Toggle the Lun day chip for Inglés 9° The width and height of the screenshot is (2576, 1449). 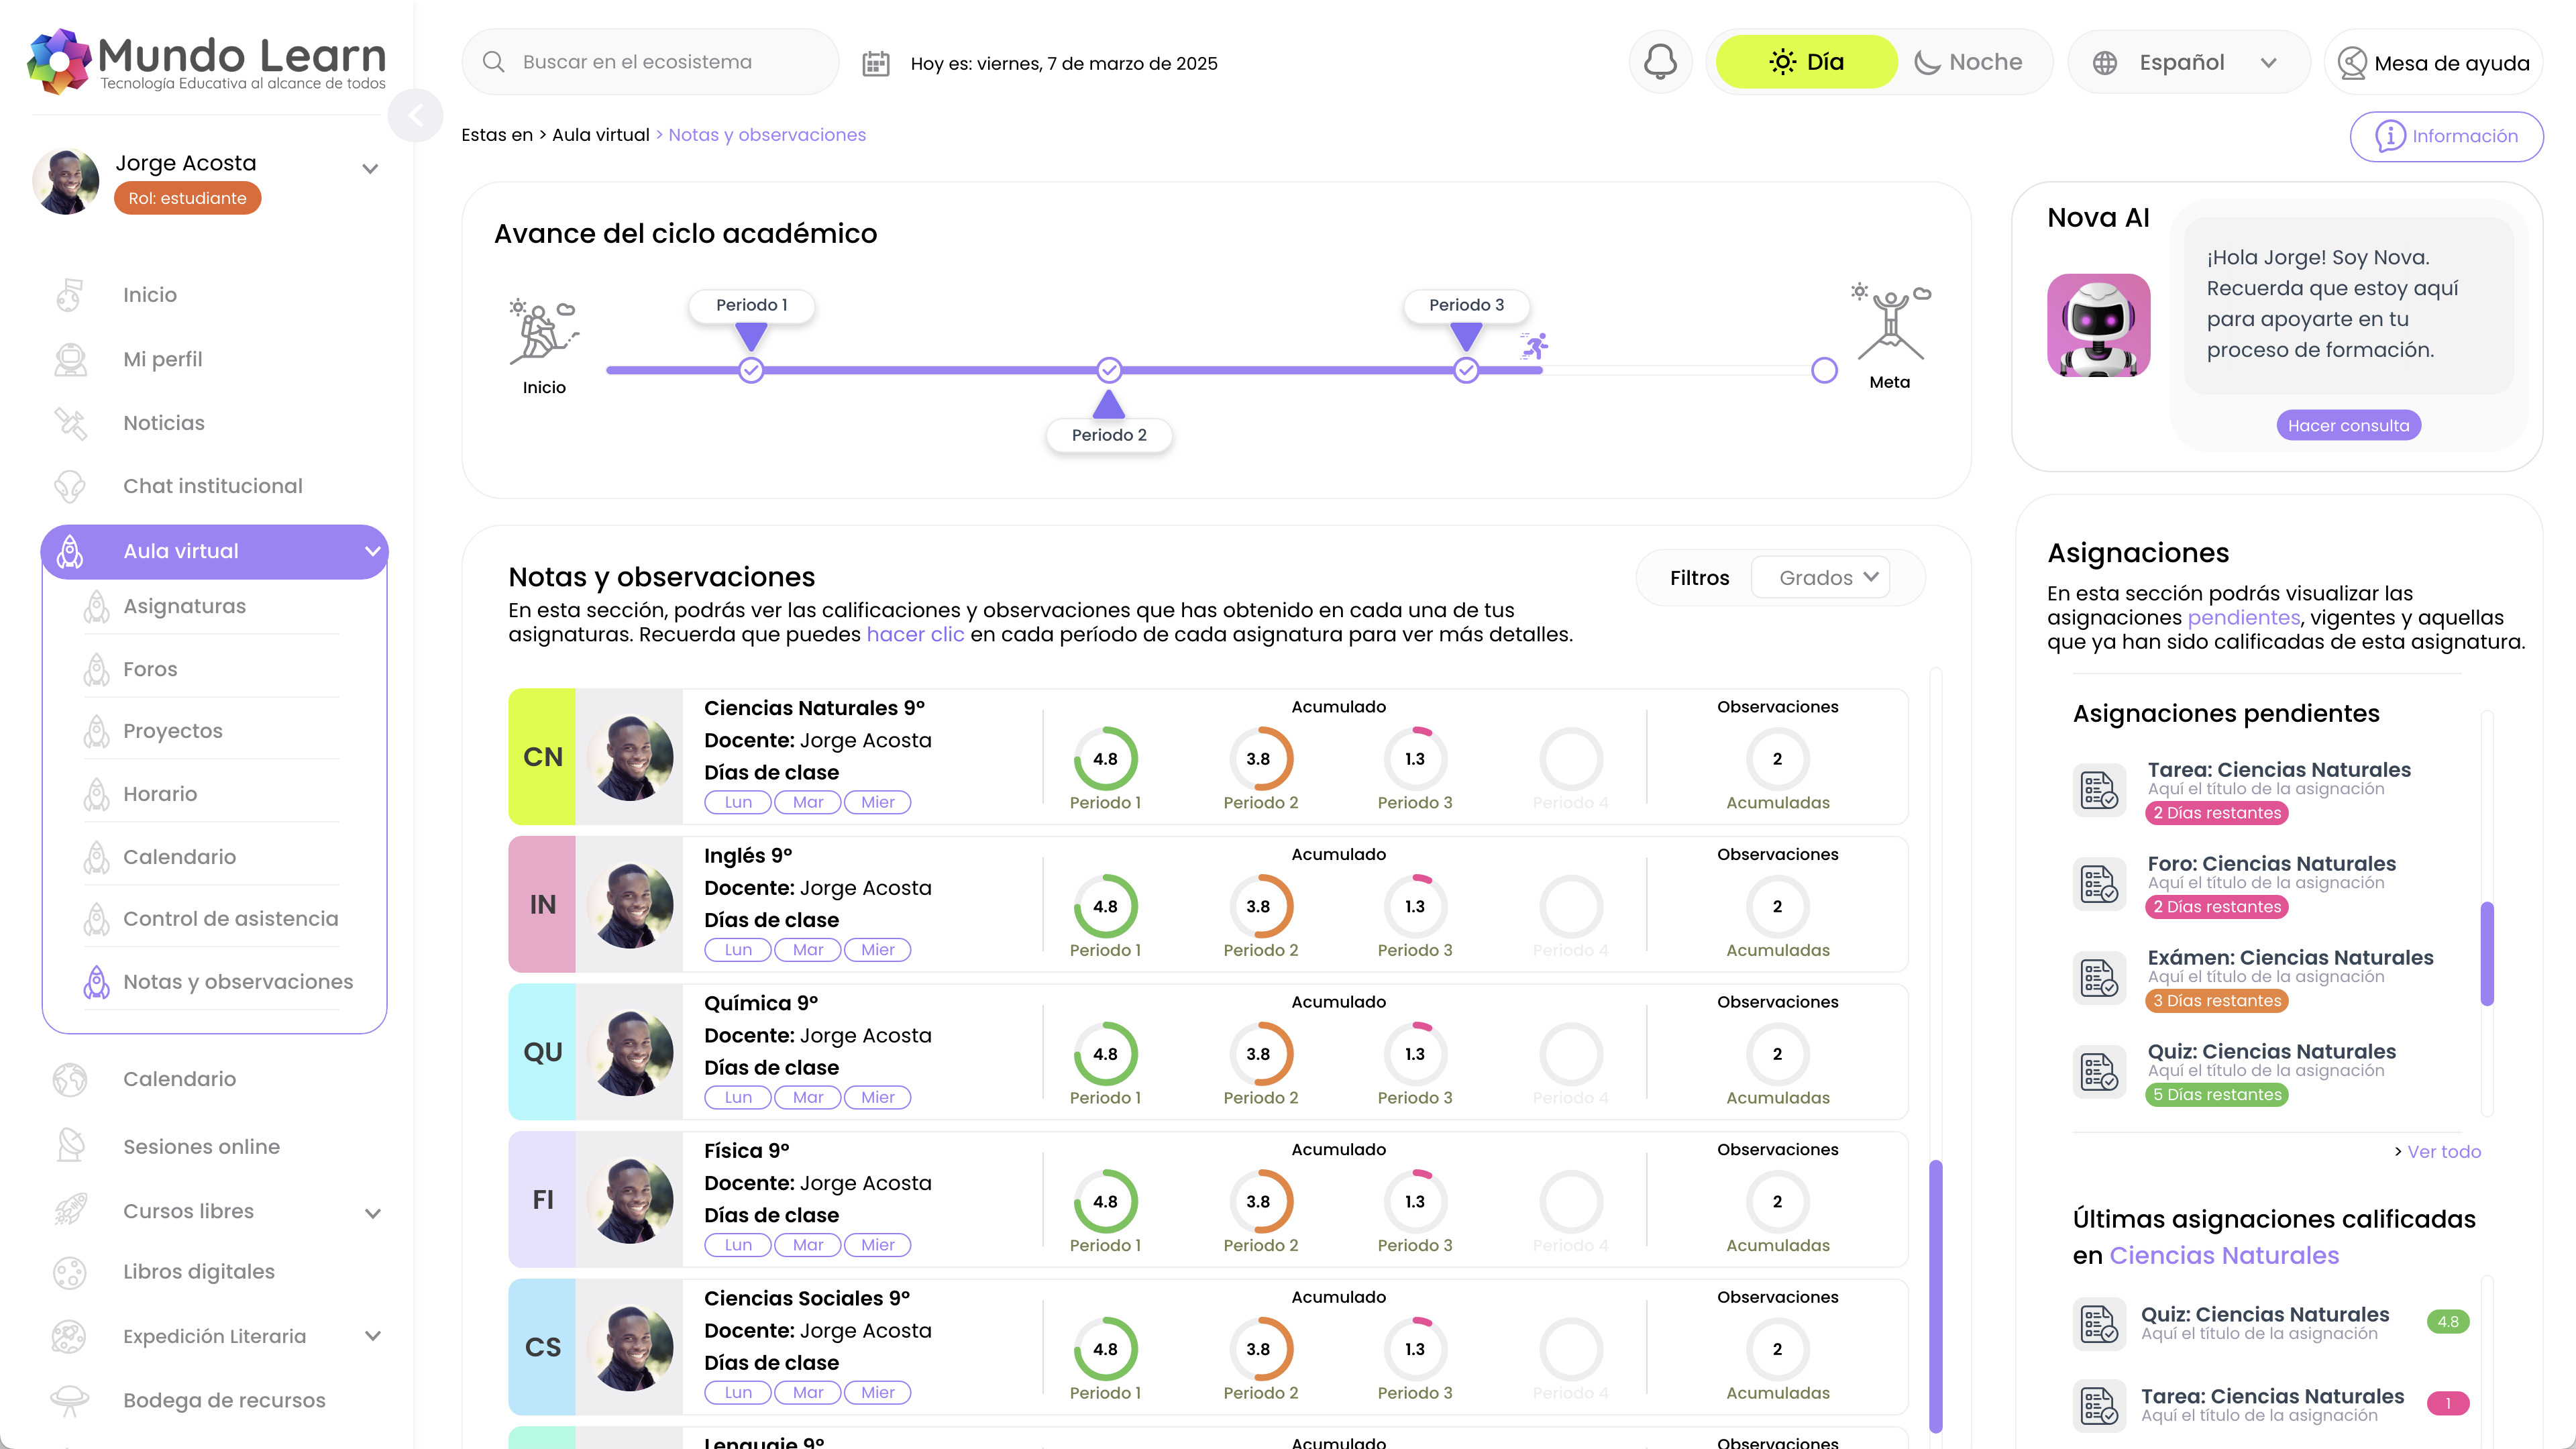tap(738, 950)
